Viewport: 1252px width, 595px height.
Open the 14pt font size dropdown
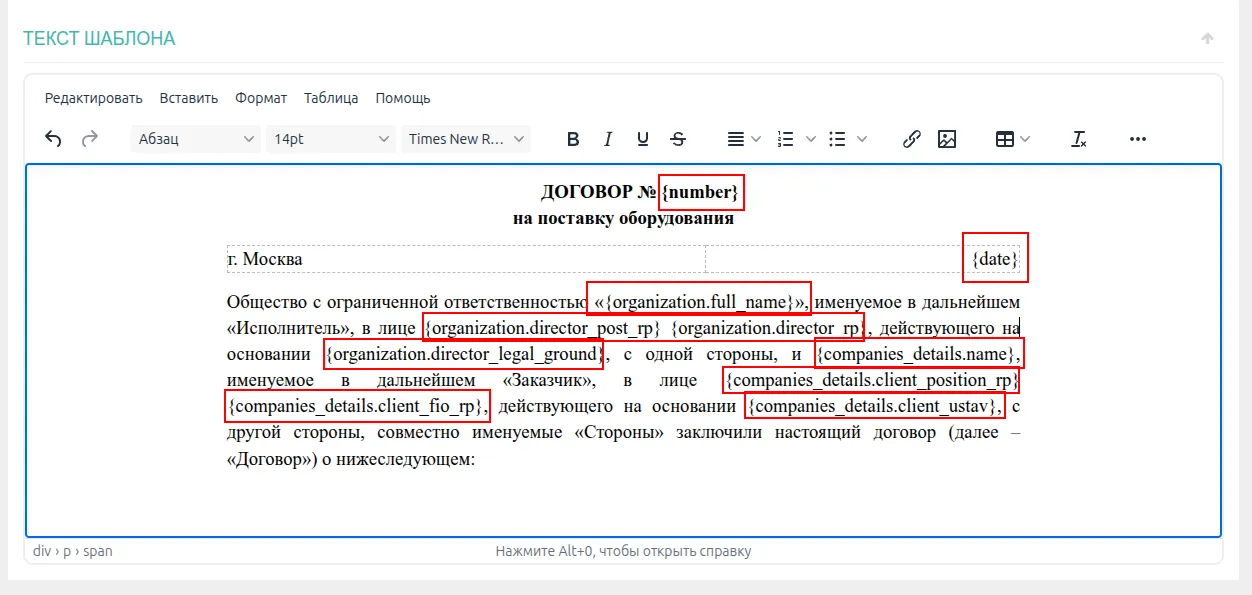[331, 139]
